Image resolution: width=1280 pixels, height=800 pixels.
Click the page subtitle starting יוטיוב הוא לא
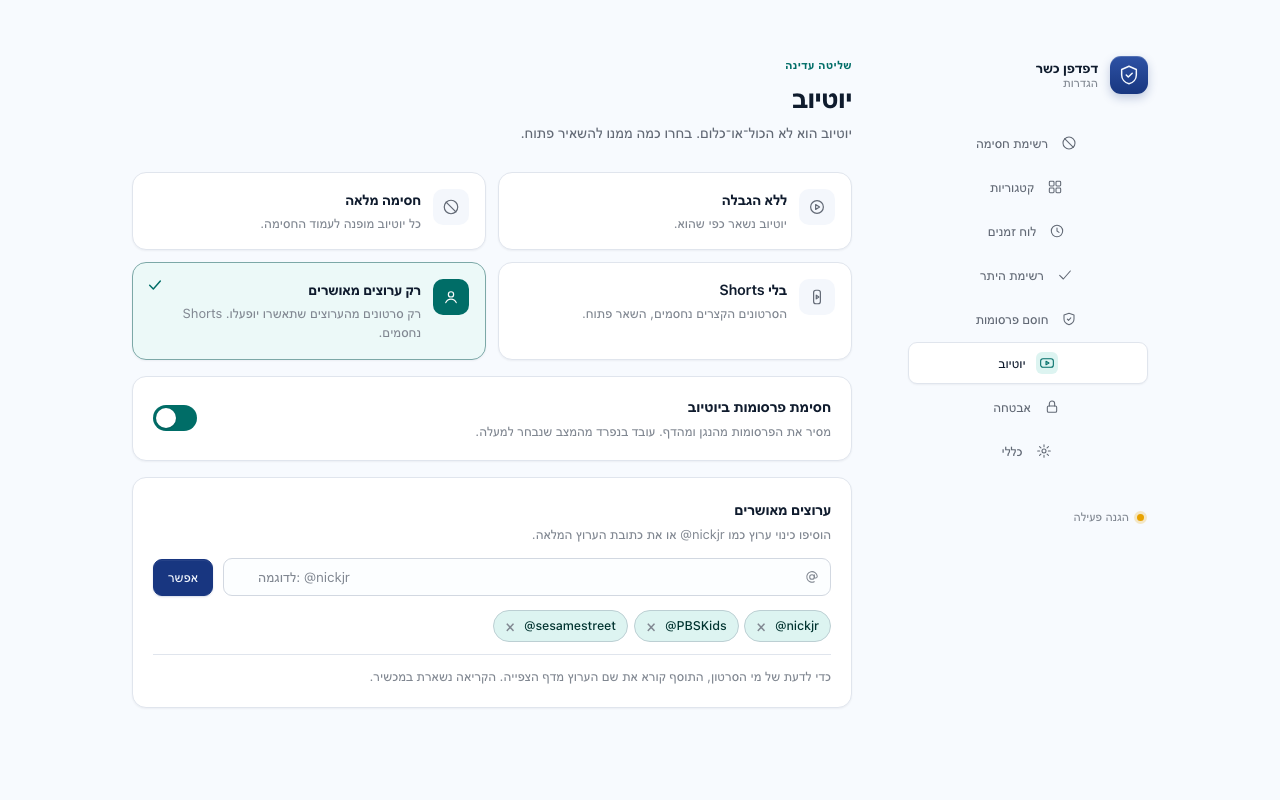(687, 133)
